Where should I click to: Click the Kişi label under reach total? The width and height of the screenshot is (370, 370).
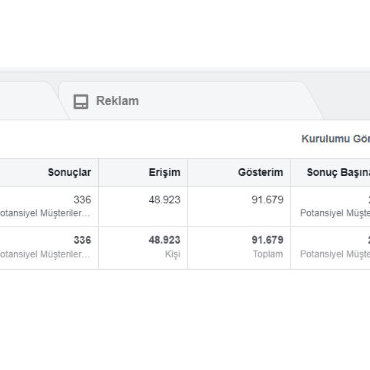tap(173, 254)
